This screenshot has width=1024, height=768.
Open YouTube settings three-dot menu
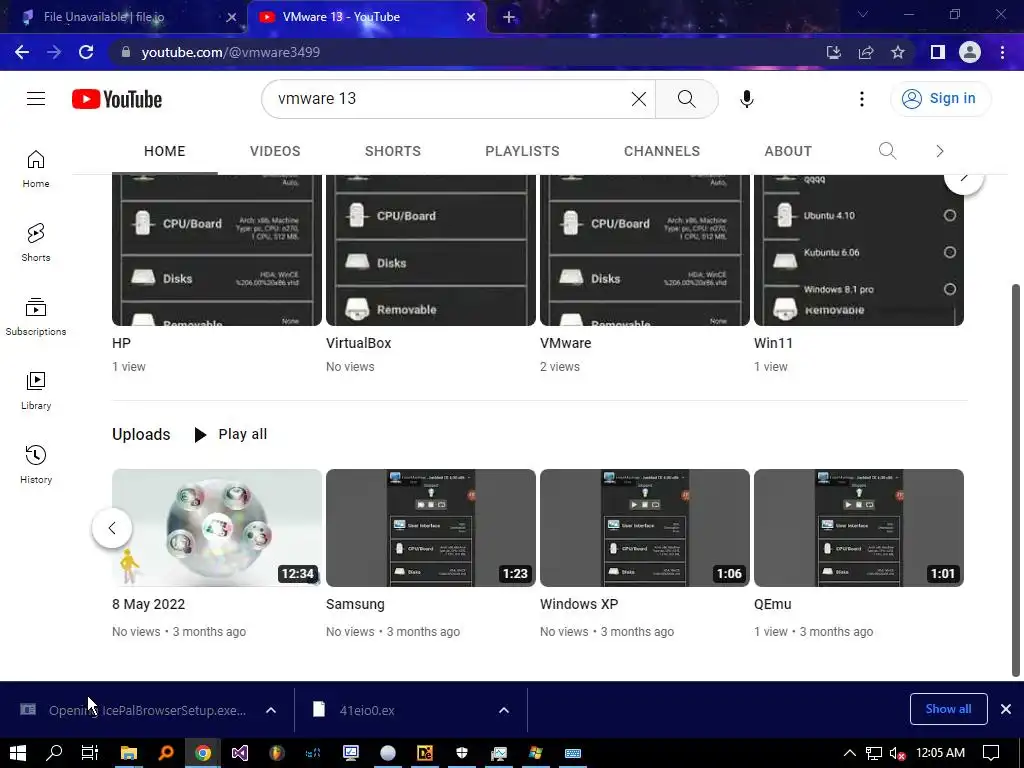(861, 99)
